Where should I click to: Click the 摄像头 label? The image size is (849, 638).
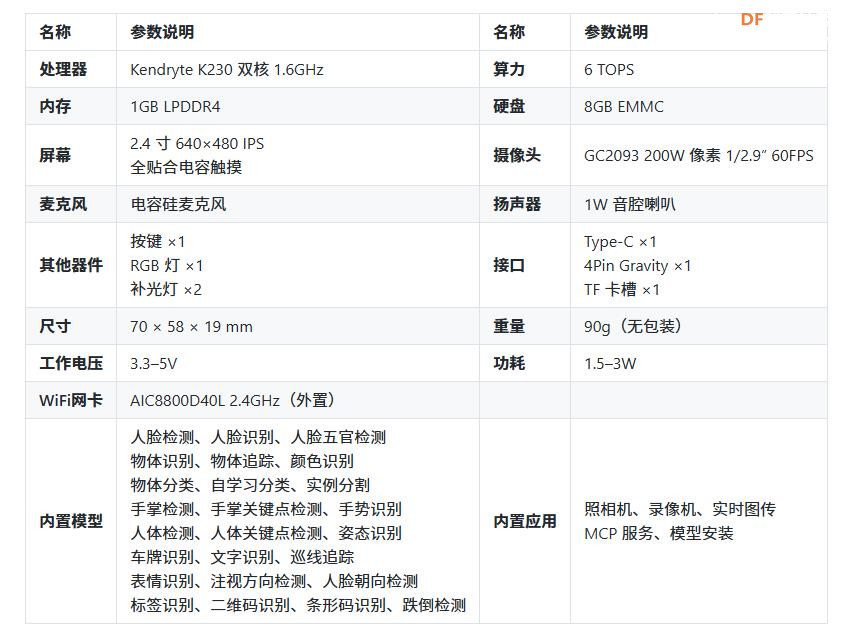tap(517, 155)
